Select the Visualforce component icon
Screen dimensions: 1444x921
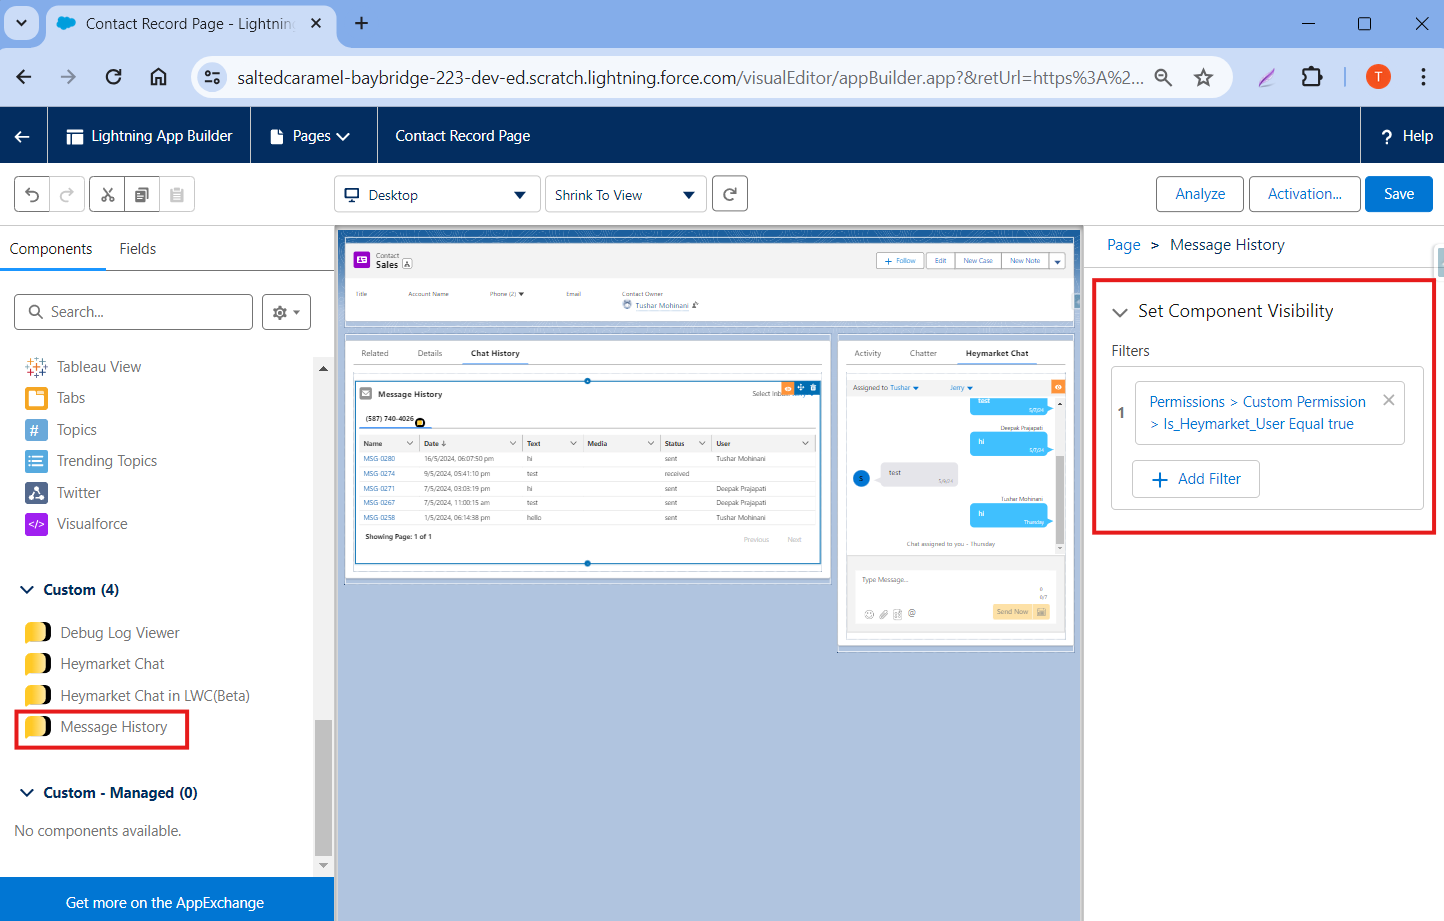(x=36, y=524)
